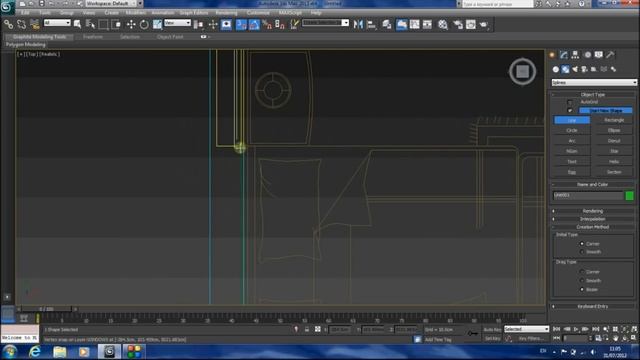Click the Play Animation button
Screen dimensions: 640x360
(x=576, y=329)
